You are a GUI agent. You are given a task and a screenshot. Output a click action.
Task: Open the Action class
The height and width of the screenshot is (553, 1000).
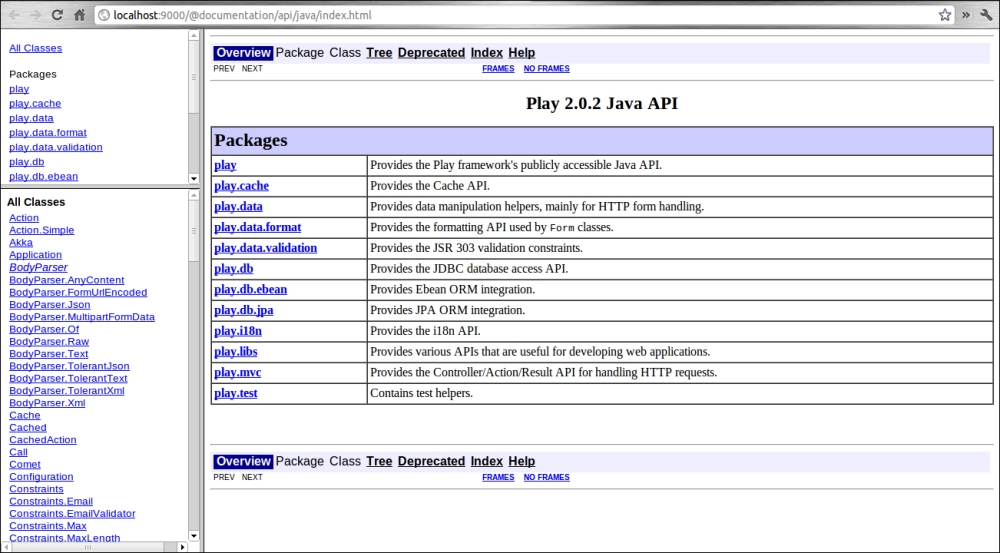pyautogui.click(x=24, y=218)
